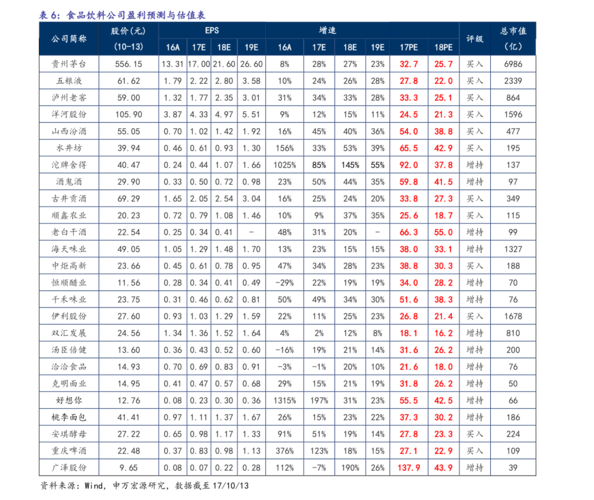Select stock price '24.56'
Screen dimensions: 594x500
(128, 333)
